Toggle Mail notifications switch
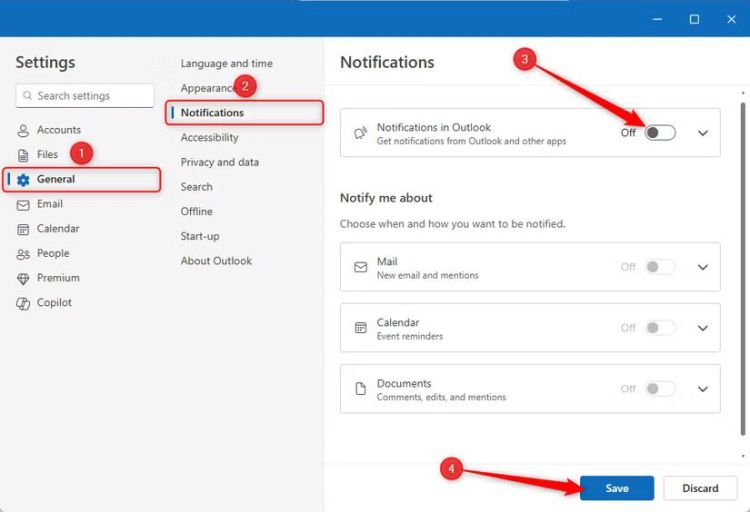Screen dimensions: 750x512 pos(659,267)
